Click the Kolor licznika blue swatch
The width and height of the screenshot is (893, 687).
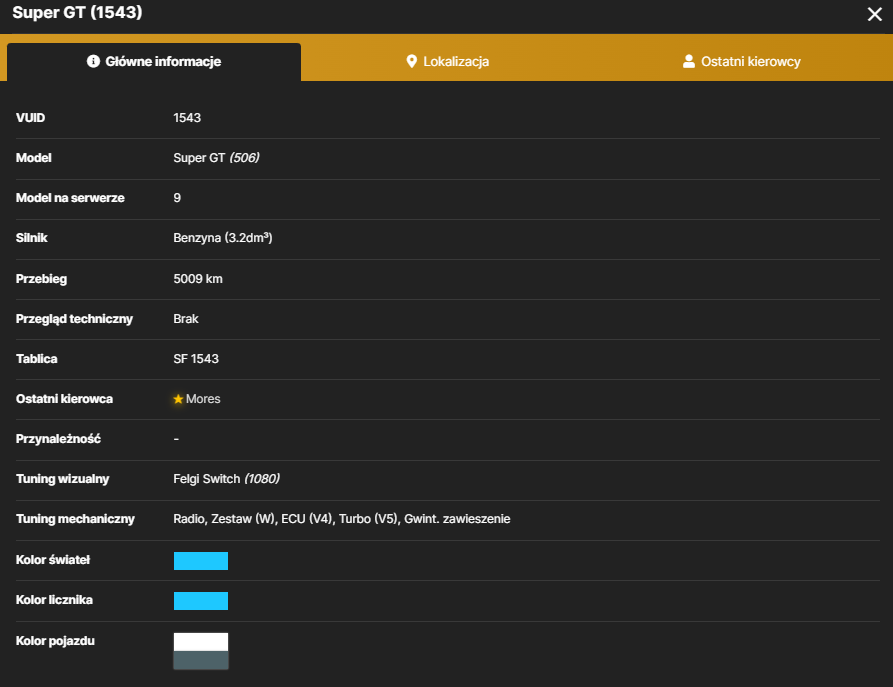(200, 601)
